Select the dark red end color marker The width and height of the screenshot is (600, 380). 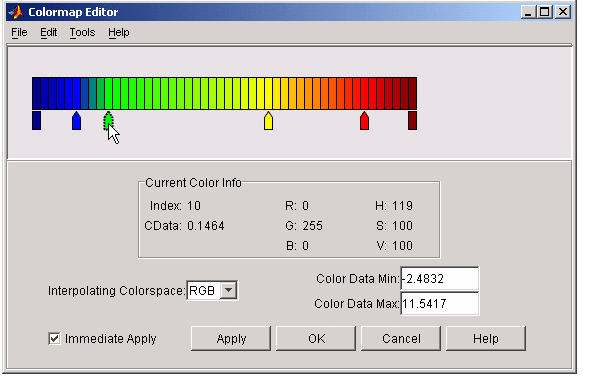412,121
